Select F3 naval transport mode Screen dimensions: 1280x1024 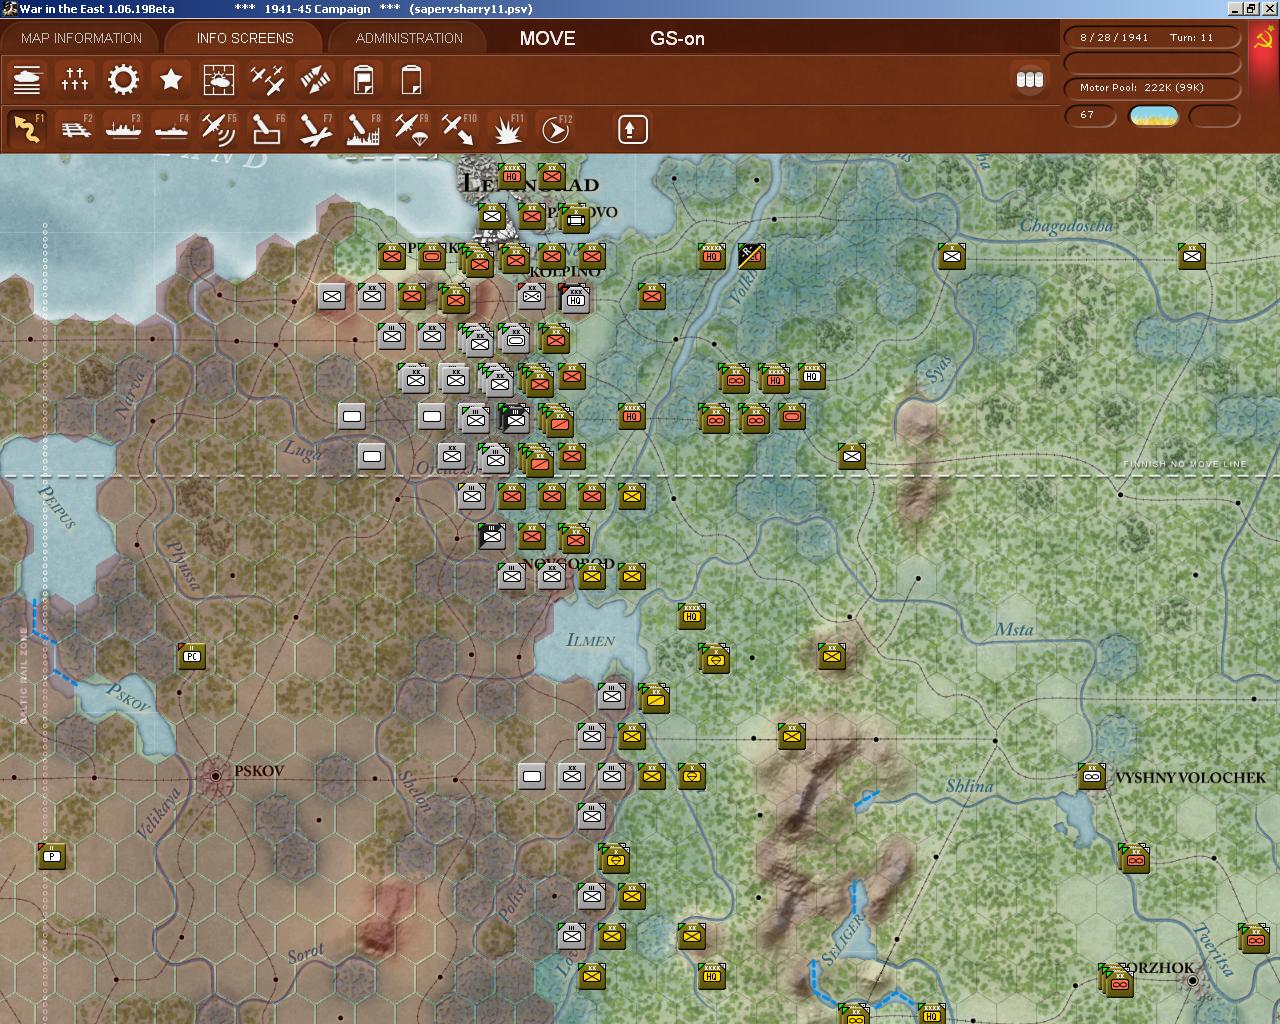(x=123, y=129)
